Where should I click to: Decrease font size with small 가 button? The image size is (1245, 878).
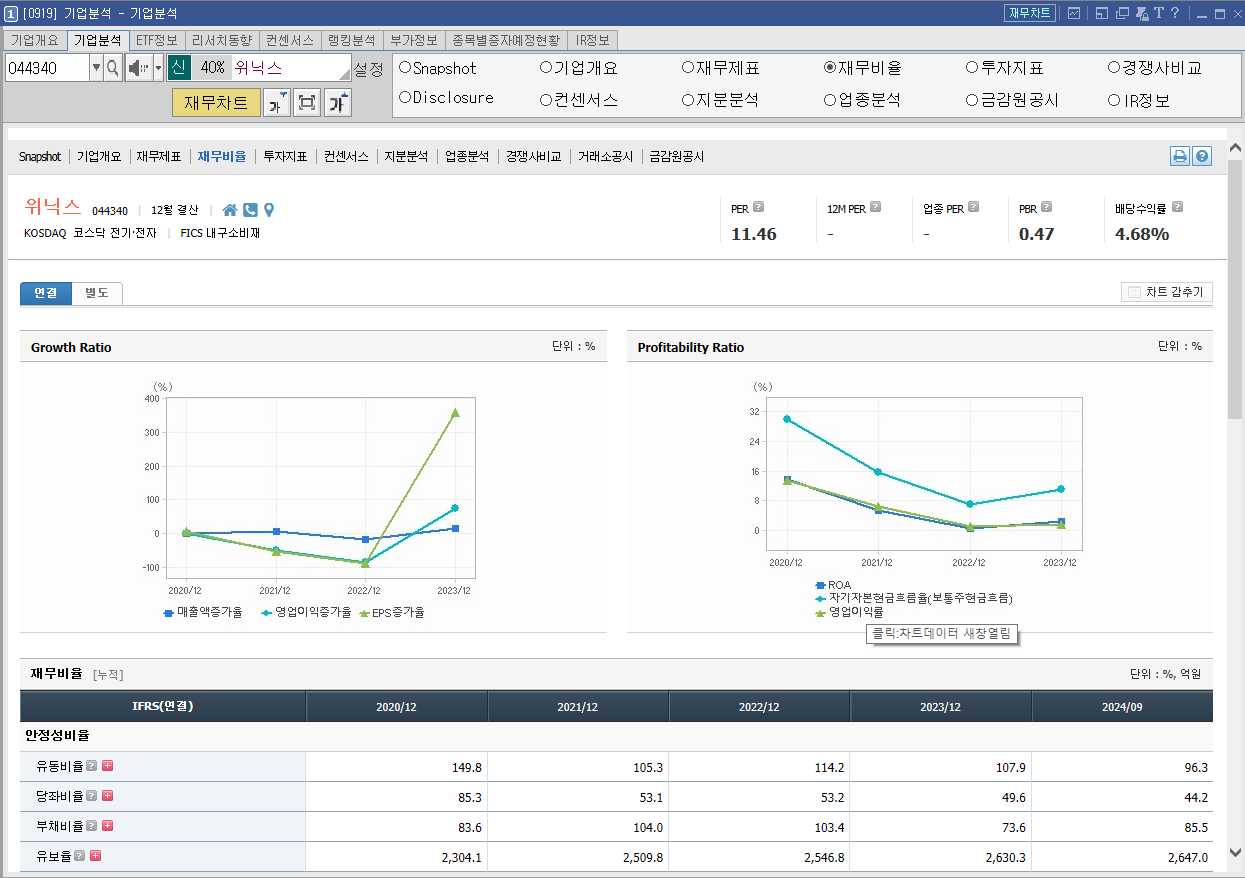click(x=277, y=102)
